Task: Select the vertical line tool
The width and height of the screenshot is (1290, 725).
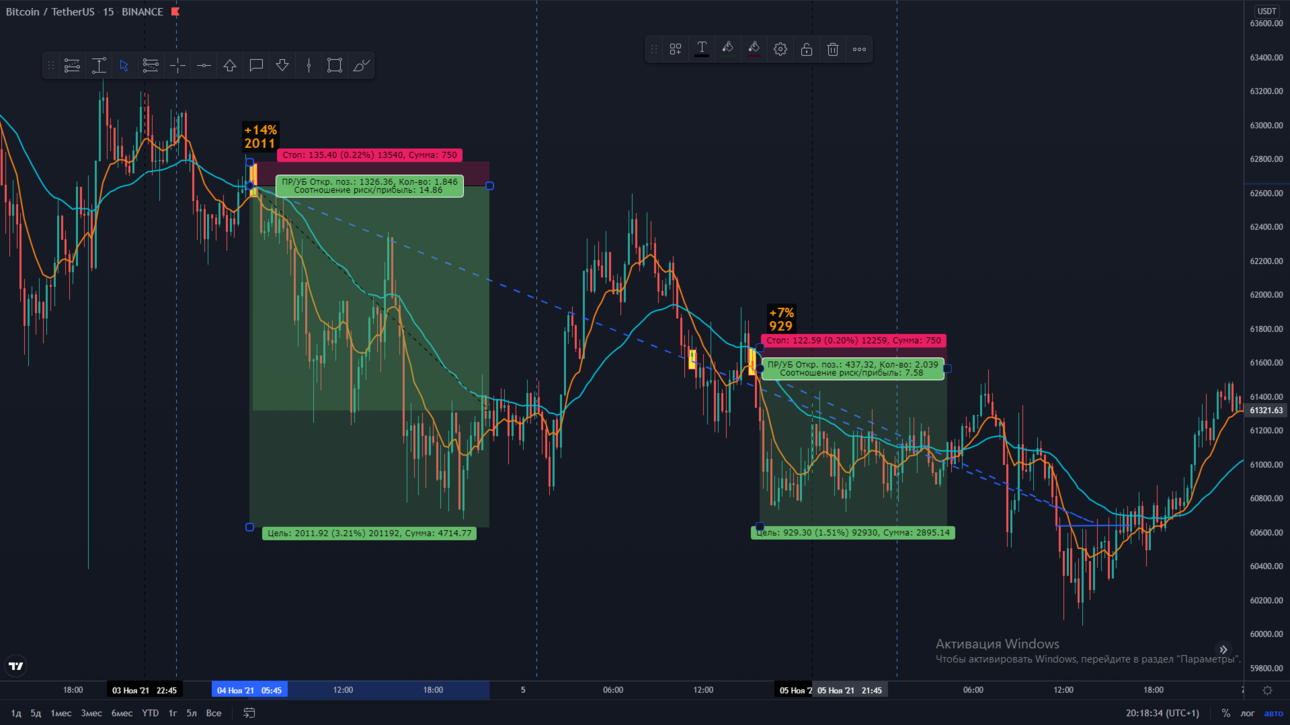Action: coord(308,66)
